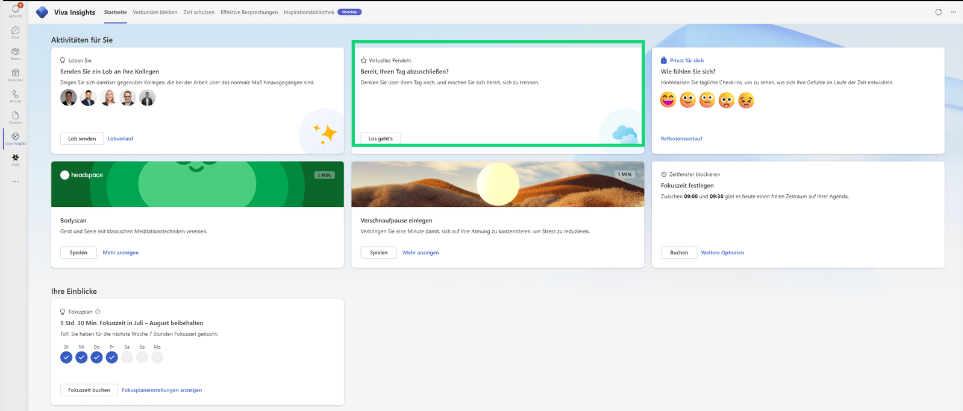Open the Kalender app in sidebar

point(15,76)
